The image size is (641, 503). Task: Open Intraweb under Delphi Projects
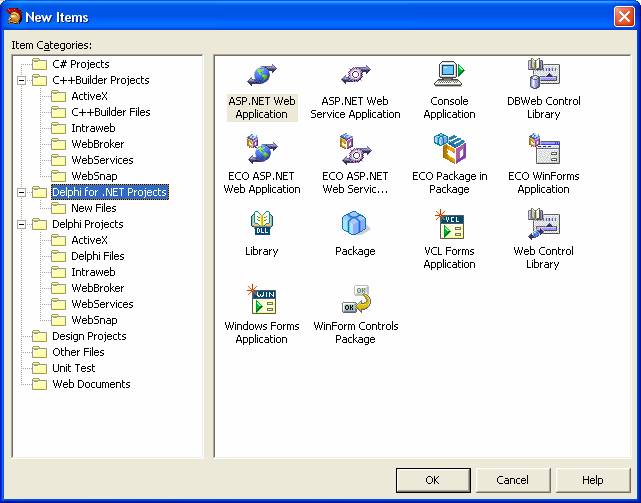click(x=93, y=272)
